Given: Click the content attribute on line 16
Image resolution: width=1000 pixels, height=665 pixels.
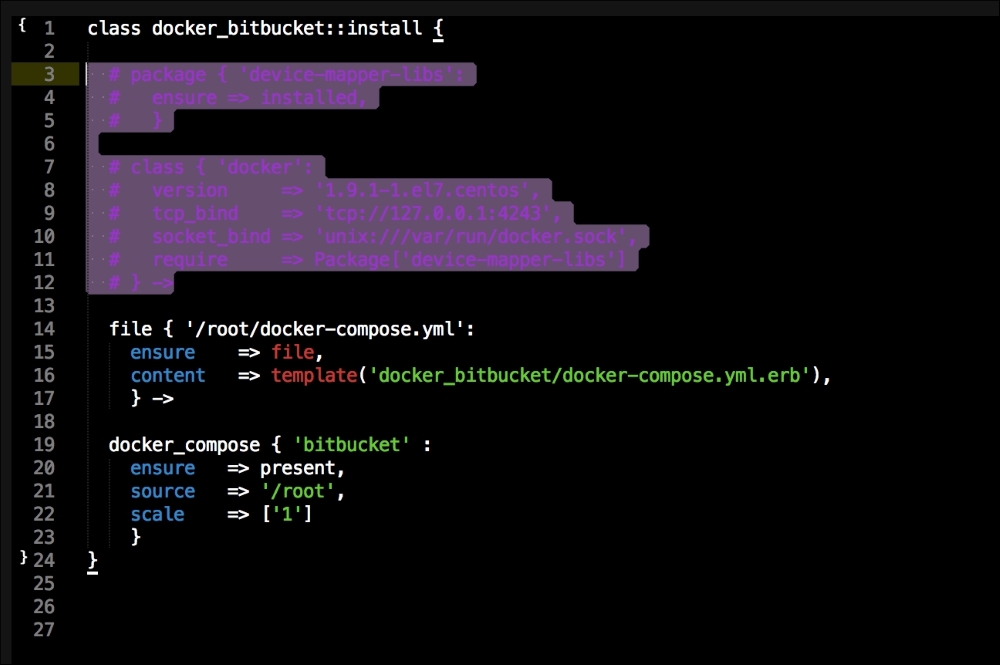Looking at the screenshot, I should click(x=167, y=376).
